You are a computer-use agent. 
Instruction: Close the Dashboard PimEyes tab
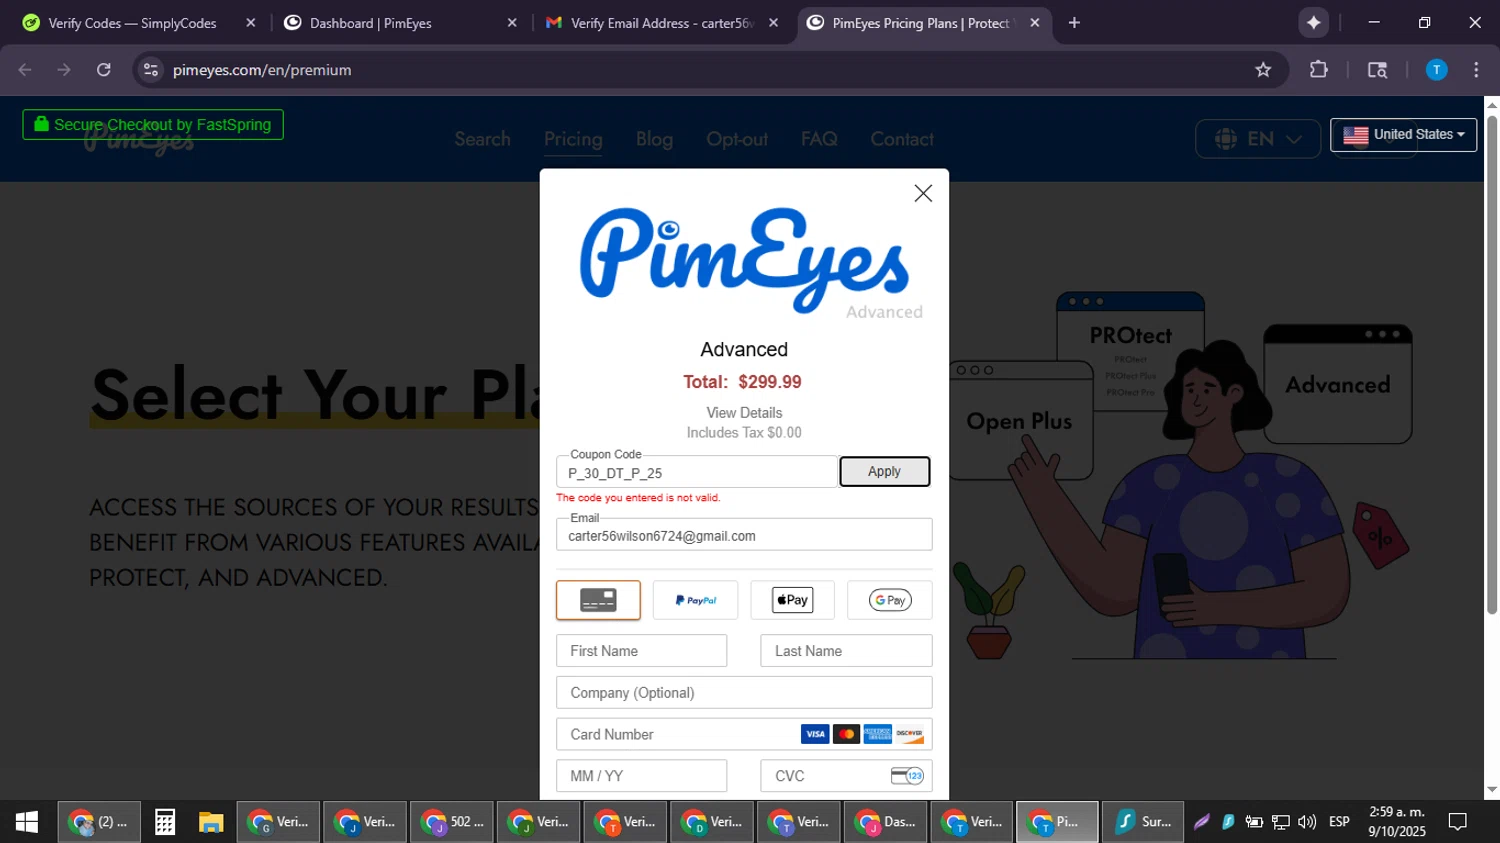point(512,23)
